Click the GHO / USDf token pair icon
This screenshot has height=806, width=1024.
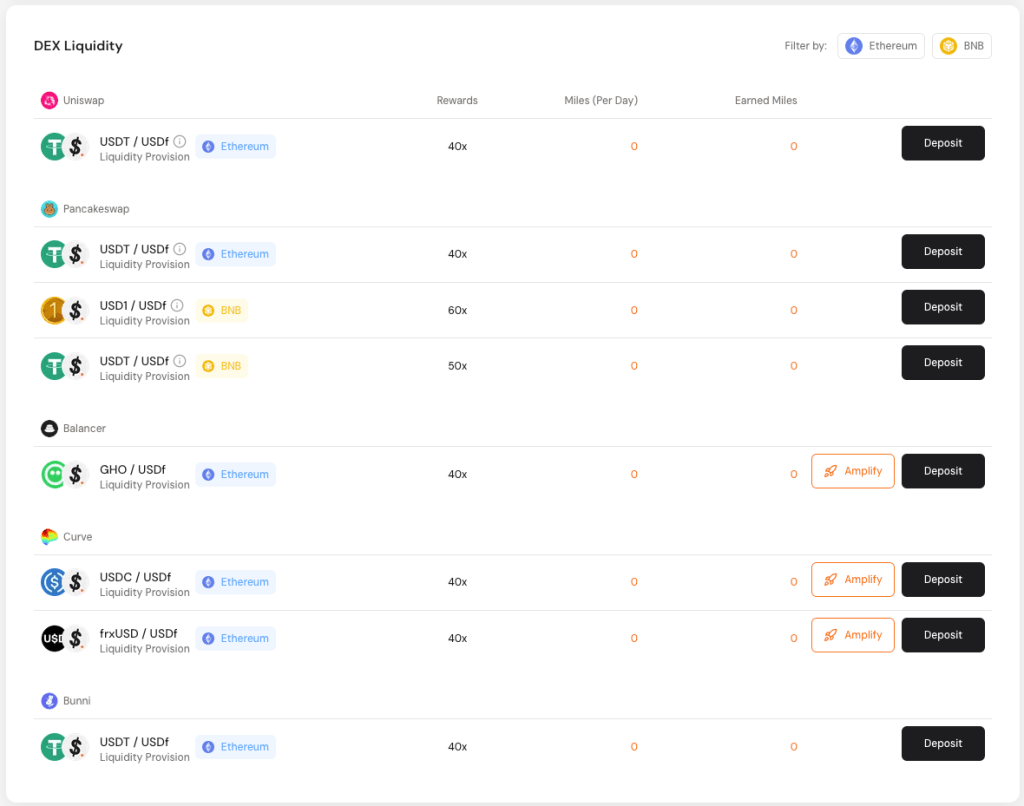tap(65, 474)
